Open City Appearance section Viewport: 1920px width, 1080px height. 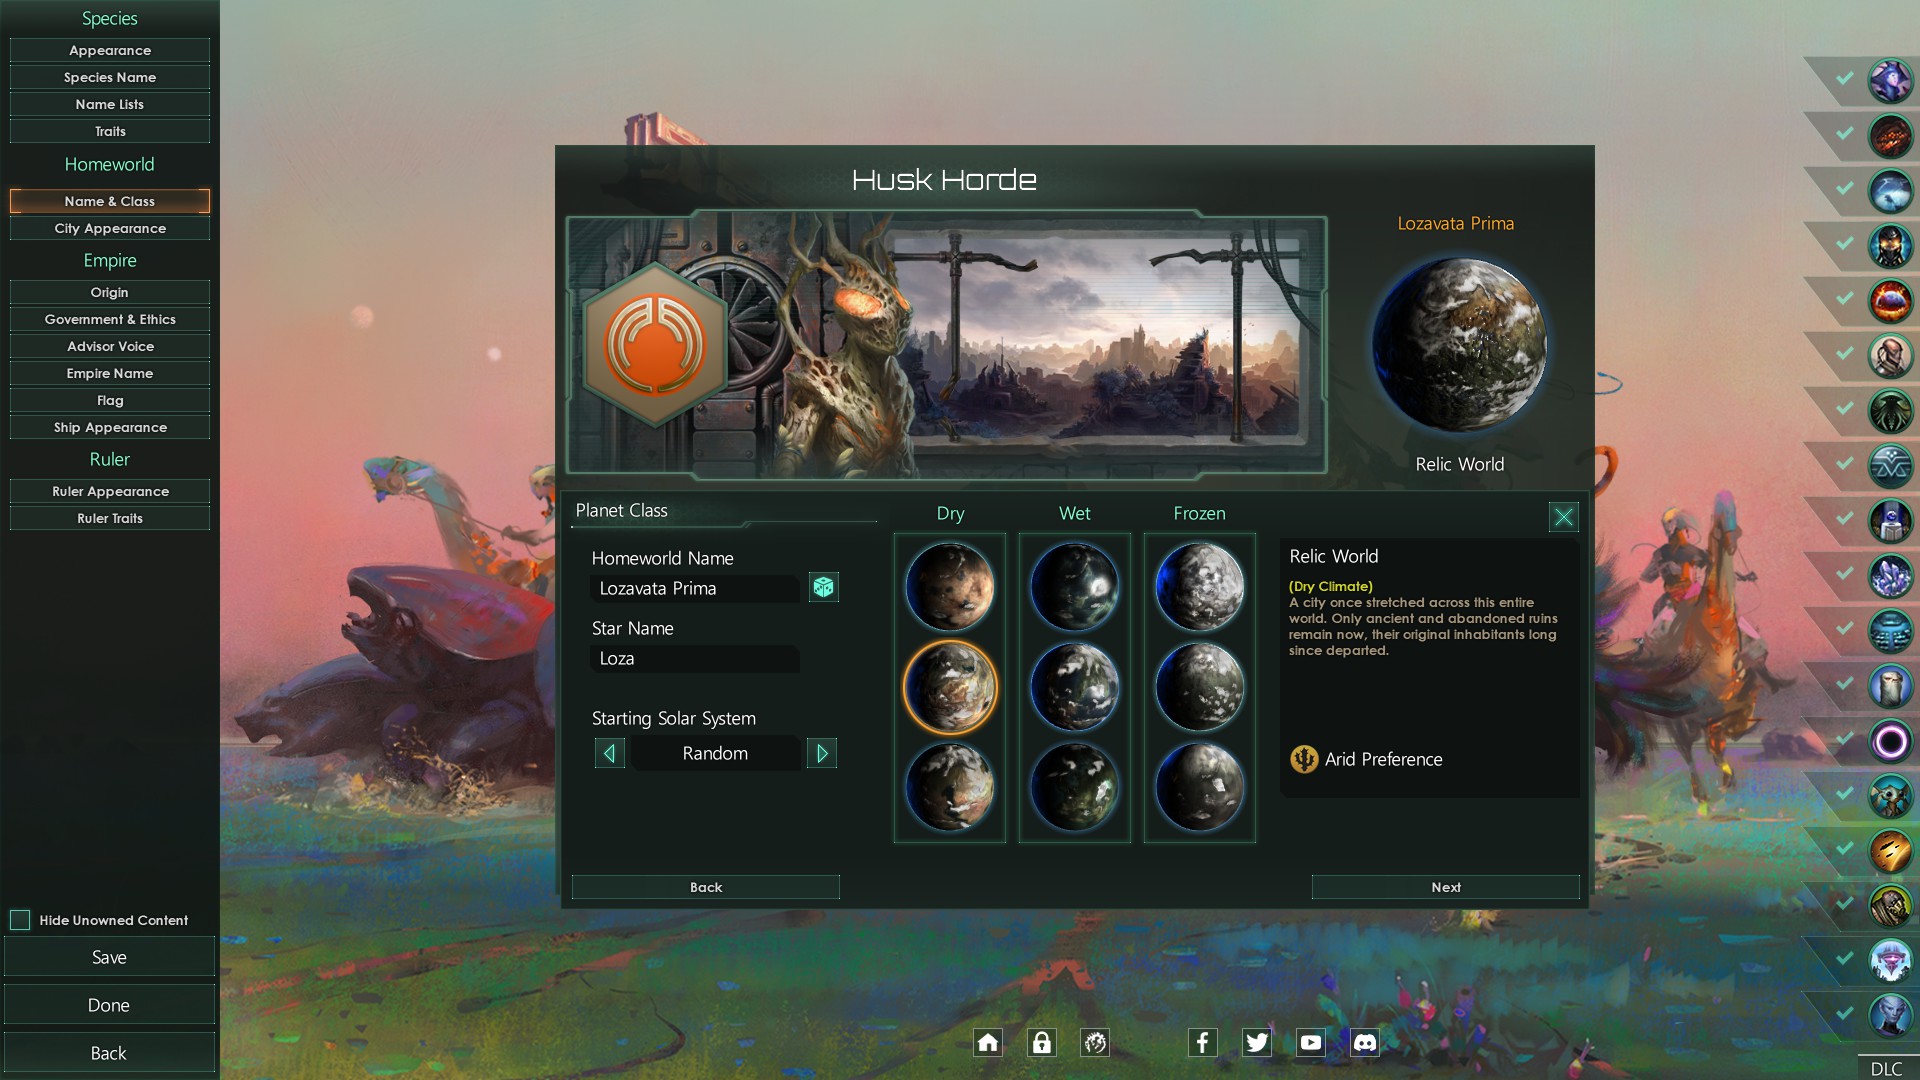[x=110, y=228]
